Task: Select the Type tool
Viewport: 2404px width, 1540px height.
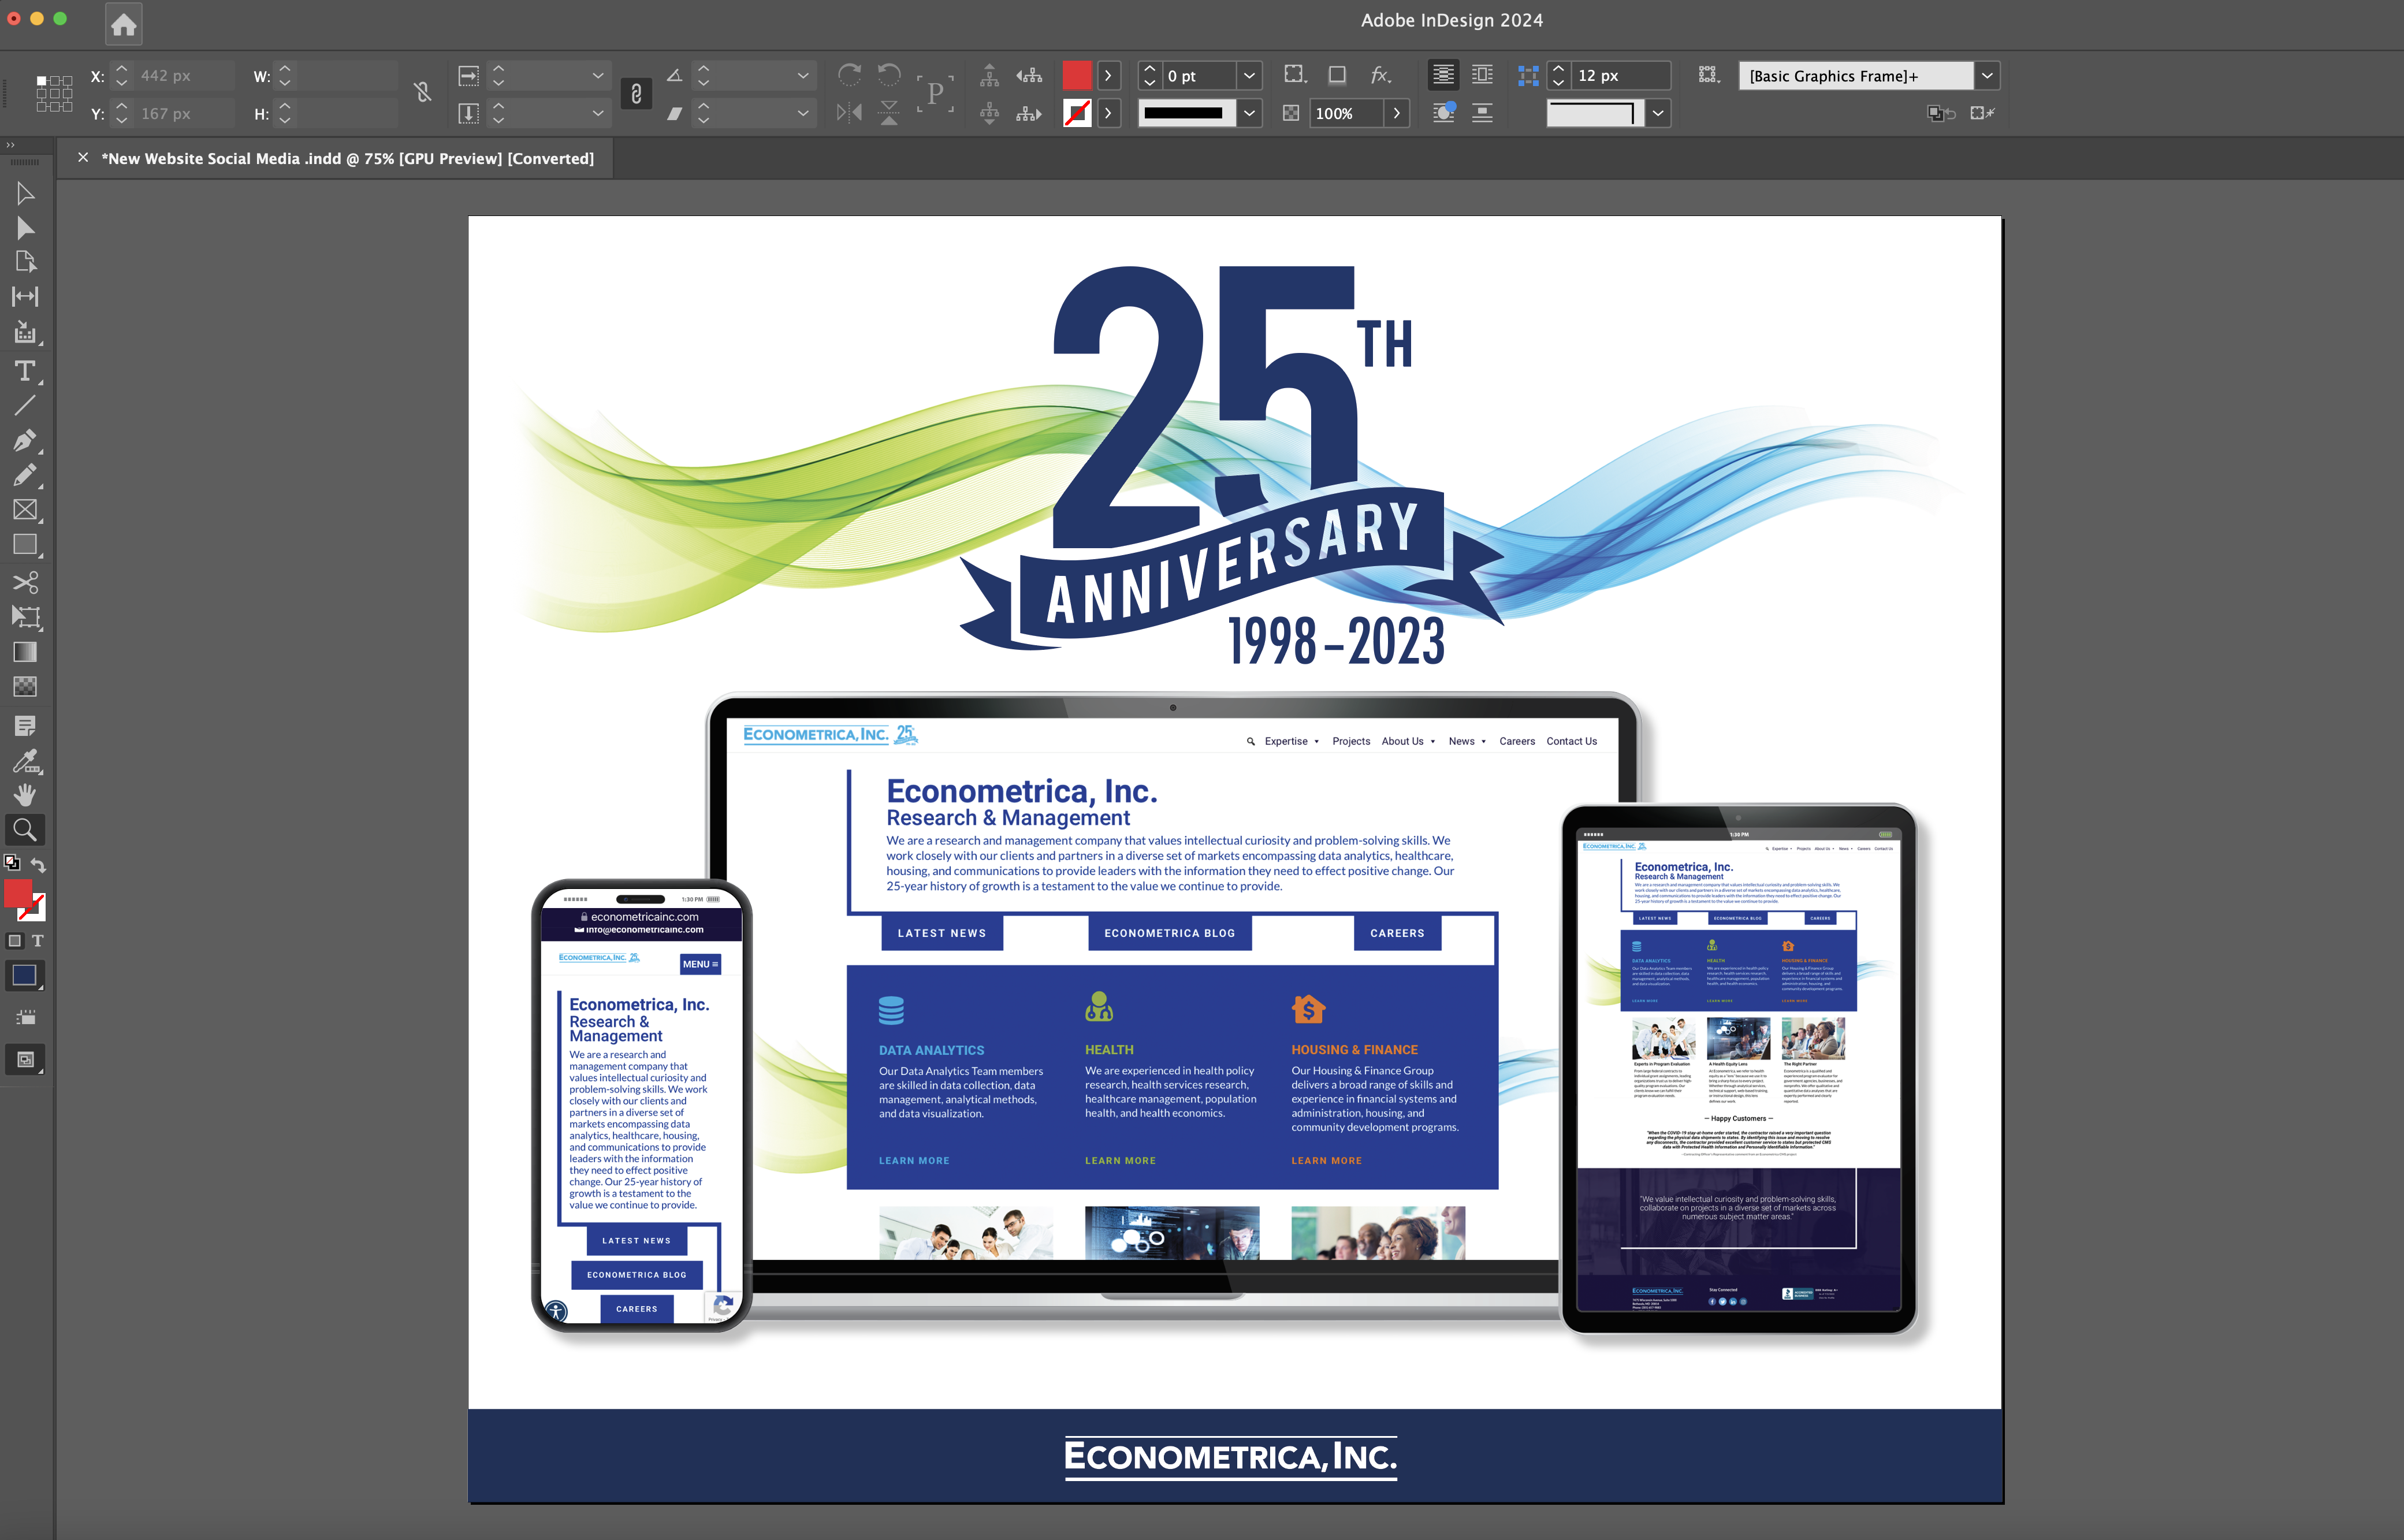Action: click(25, 371)
